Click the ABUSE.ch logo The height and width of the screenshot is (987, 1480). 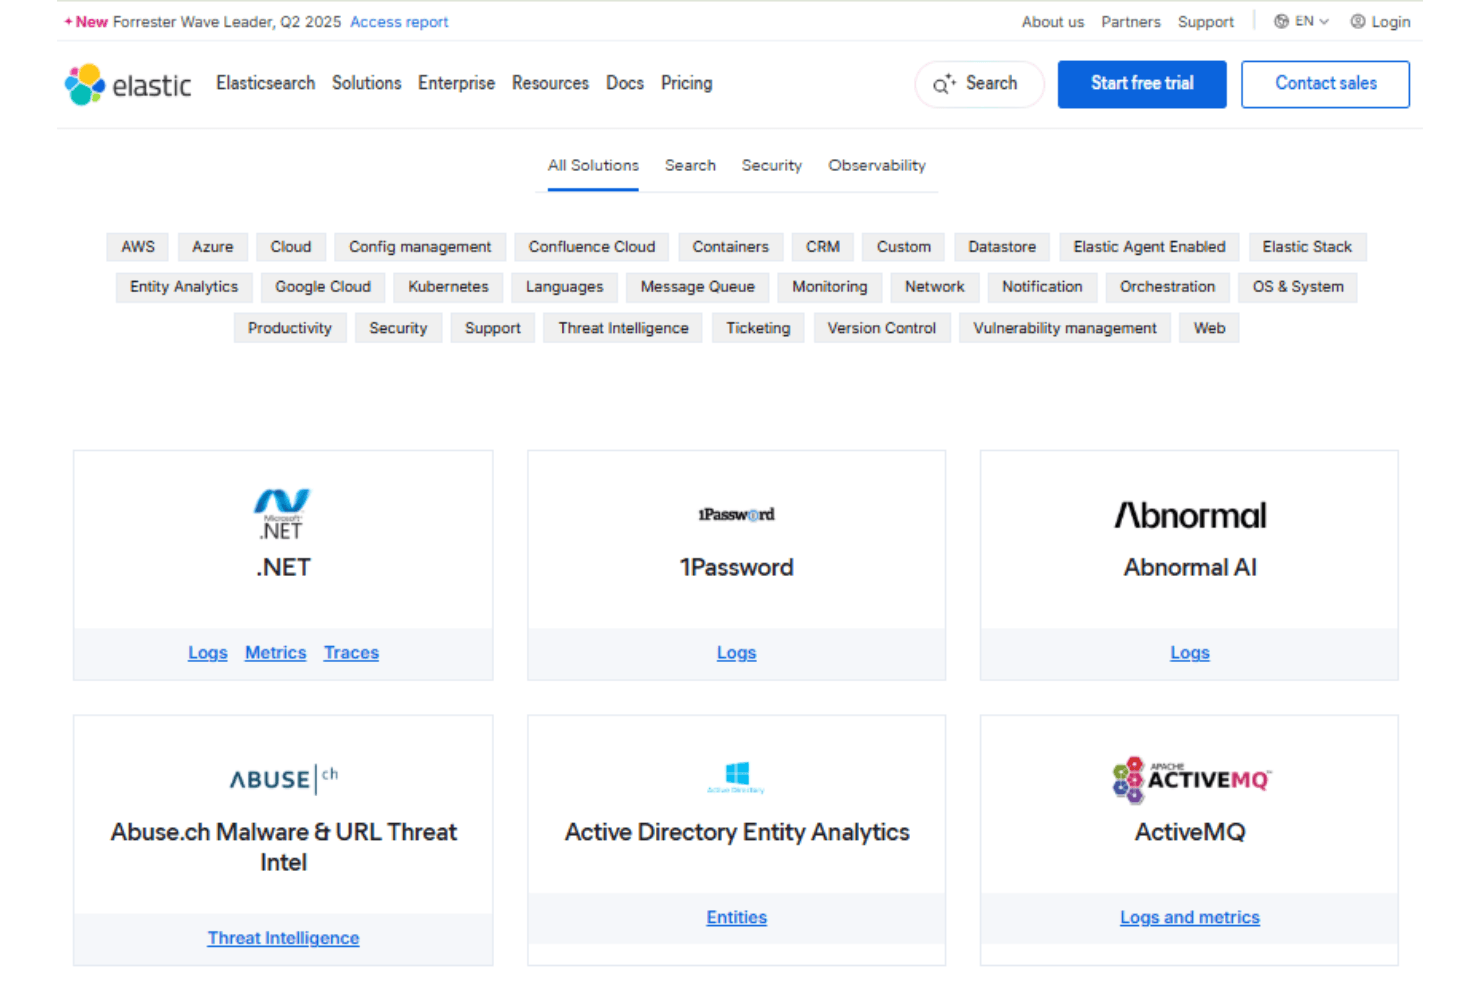click(x=284, y=778)
